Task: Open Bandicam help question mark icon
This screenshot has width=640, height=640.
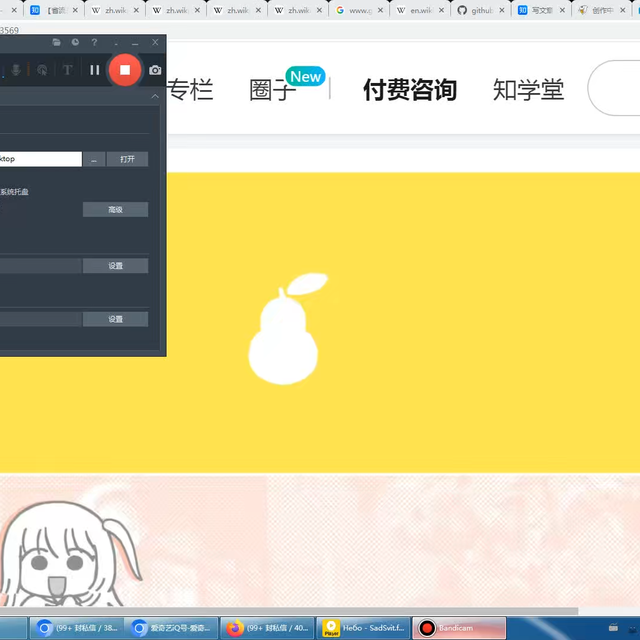Action: tap(94, 43)
